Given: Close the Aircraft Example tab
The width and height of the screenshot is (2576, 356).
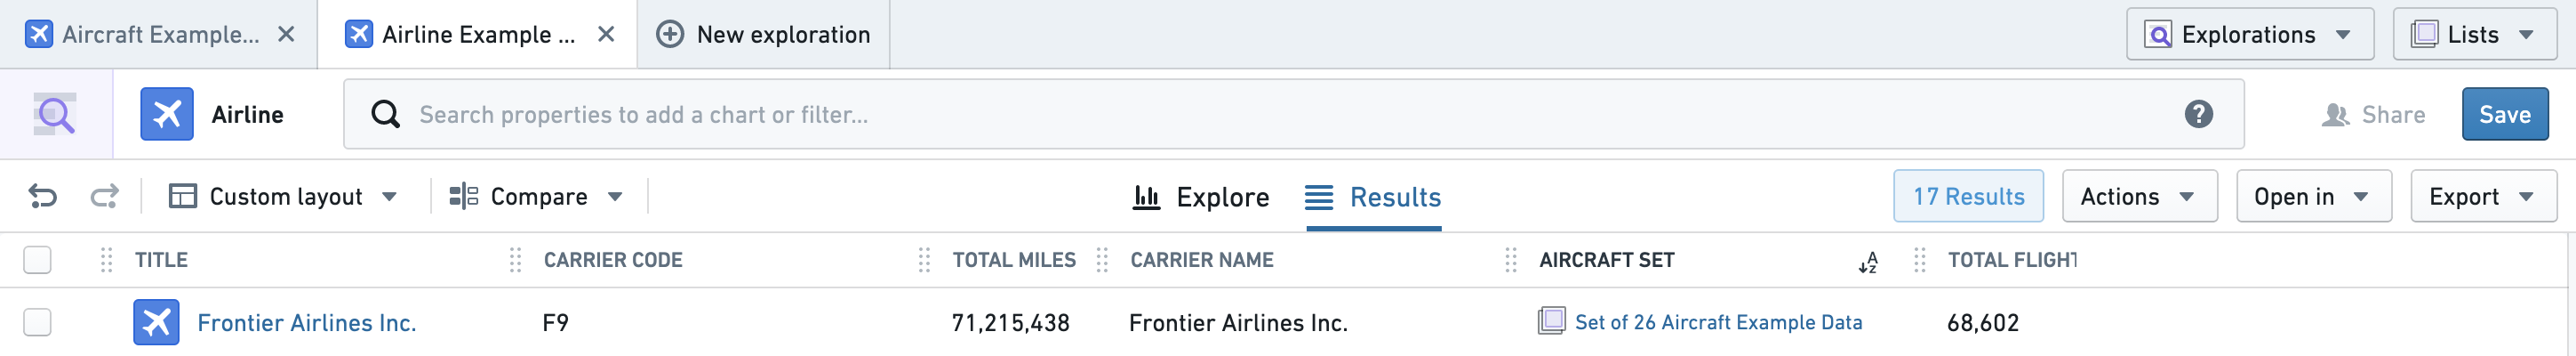Looking at the screenshot, I should [286, 34].
